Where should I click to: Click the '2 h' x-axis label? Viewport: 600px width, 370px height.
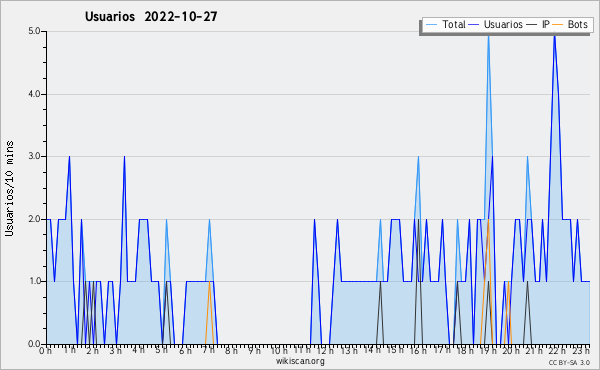(92, 351)
